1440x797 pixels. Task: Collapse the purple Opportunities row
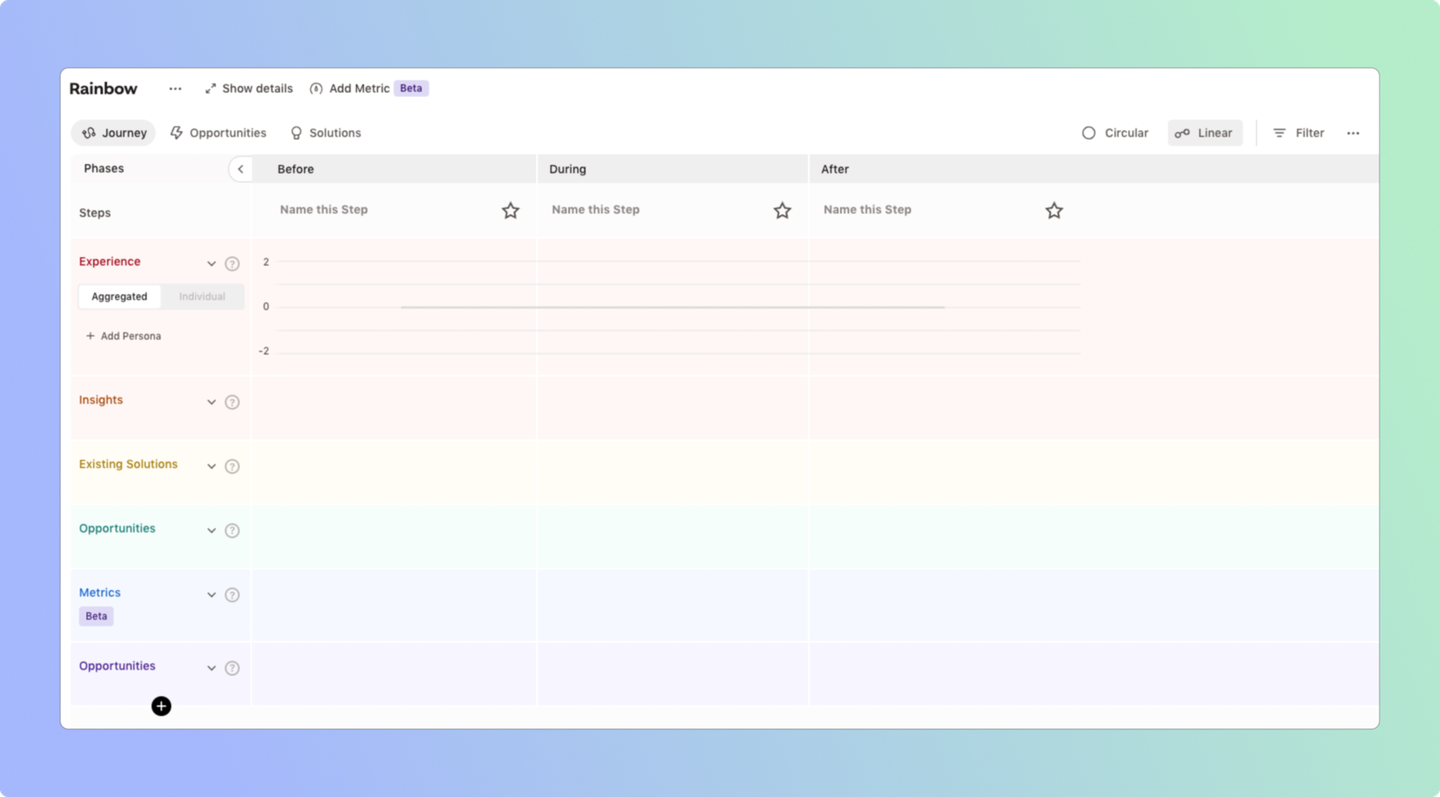click(211, 668)
